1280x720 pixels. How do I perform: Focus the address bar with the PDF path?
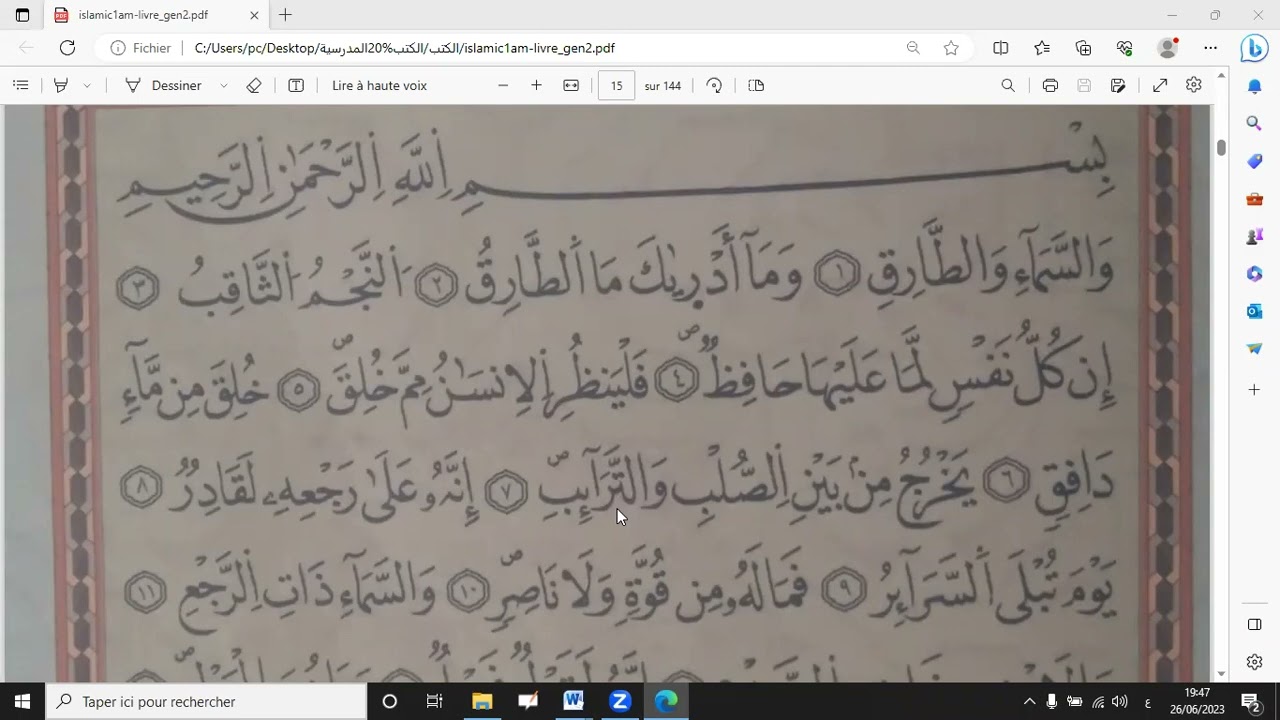tap(404, 48)
